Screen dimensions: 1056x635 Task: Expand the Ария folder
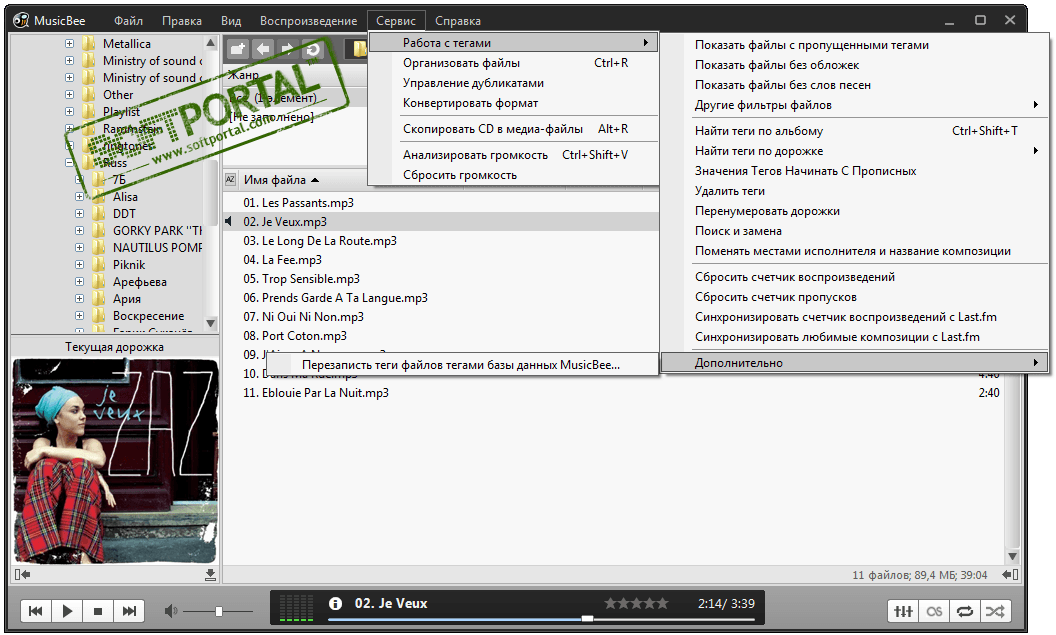[x=79, y=298]
